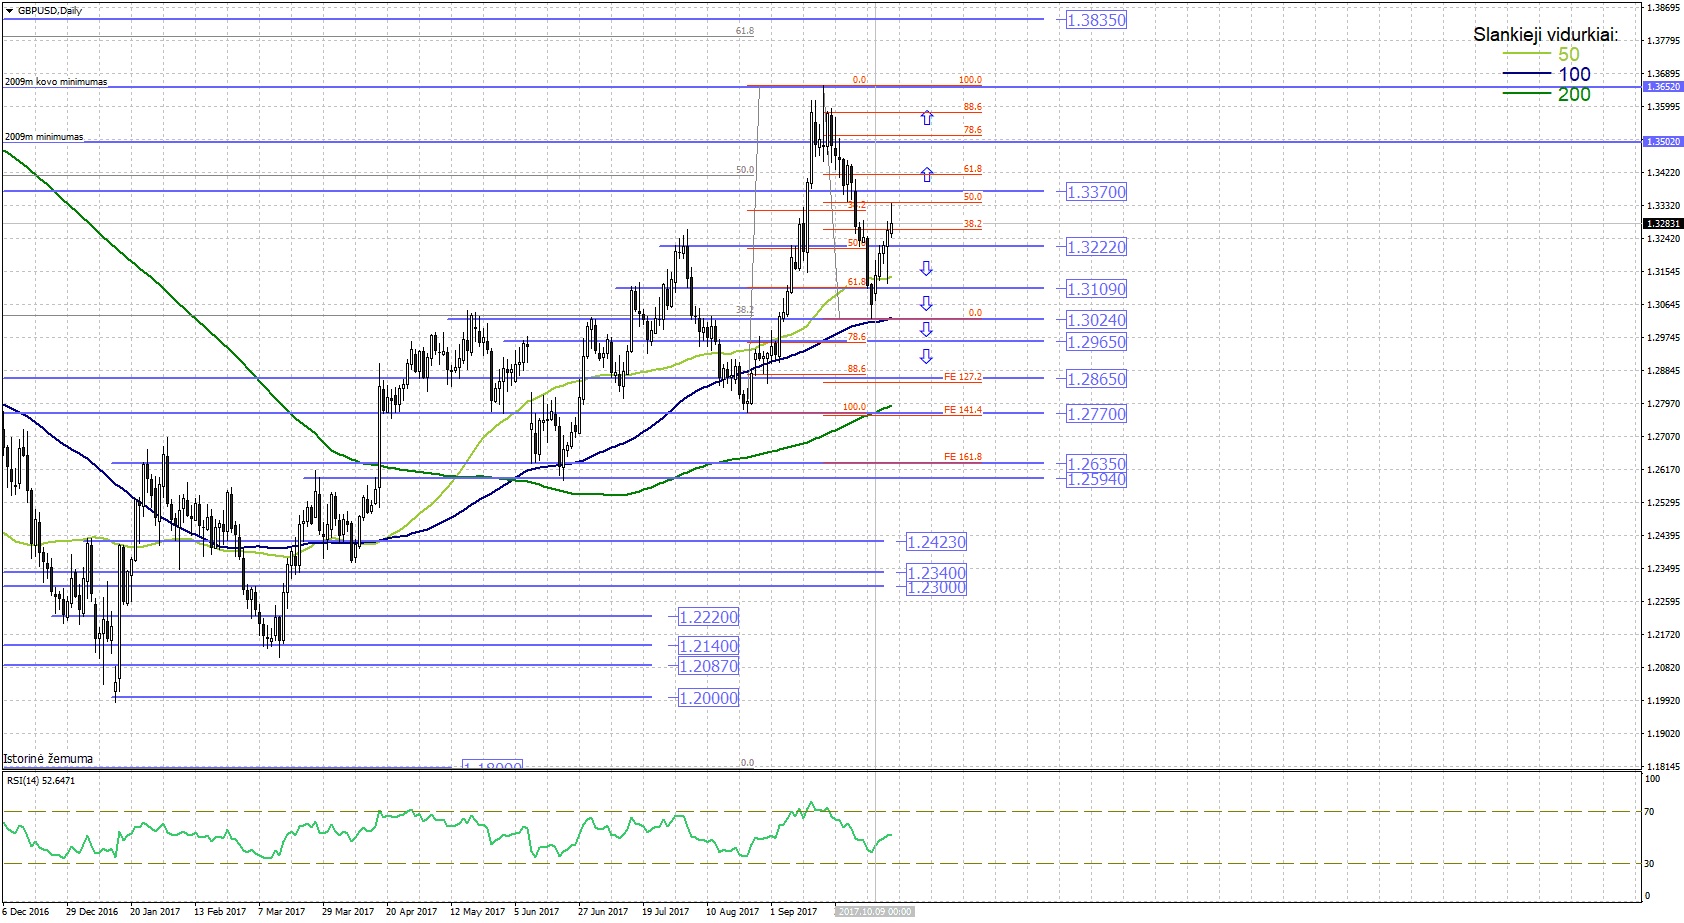The width and height of the screenshot is (1684, 923).
Task: Click the 1.36520 price tag on axis
Action: pyautogui.click(x=1663, y=87)
